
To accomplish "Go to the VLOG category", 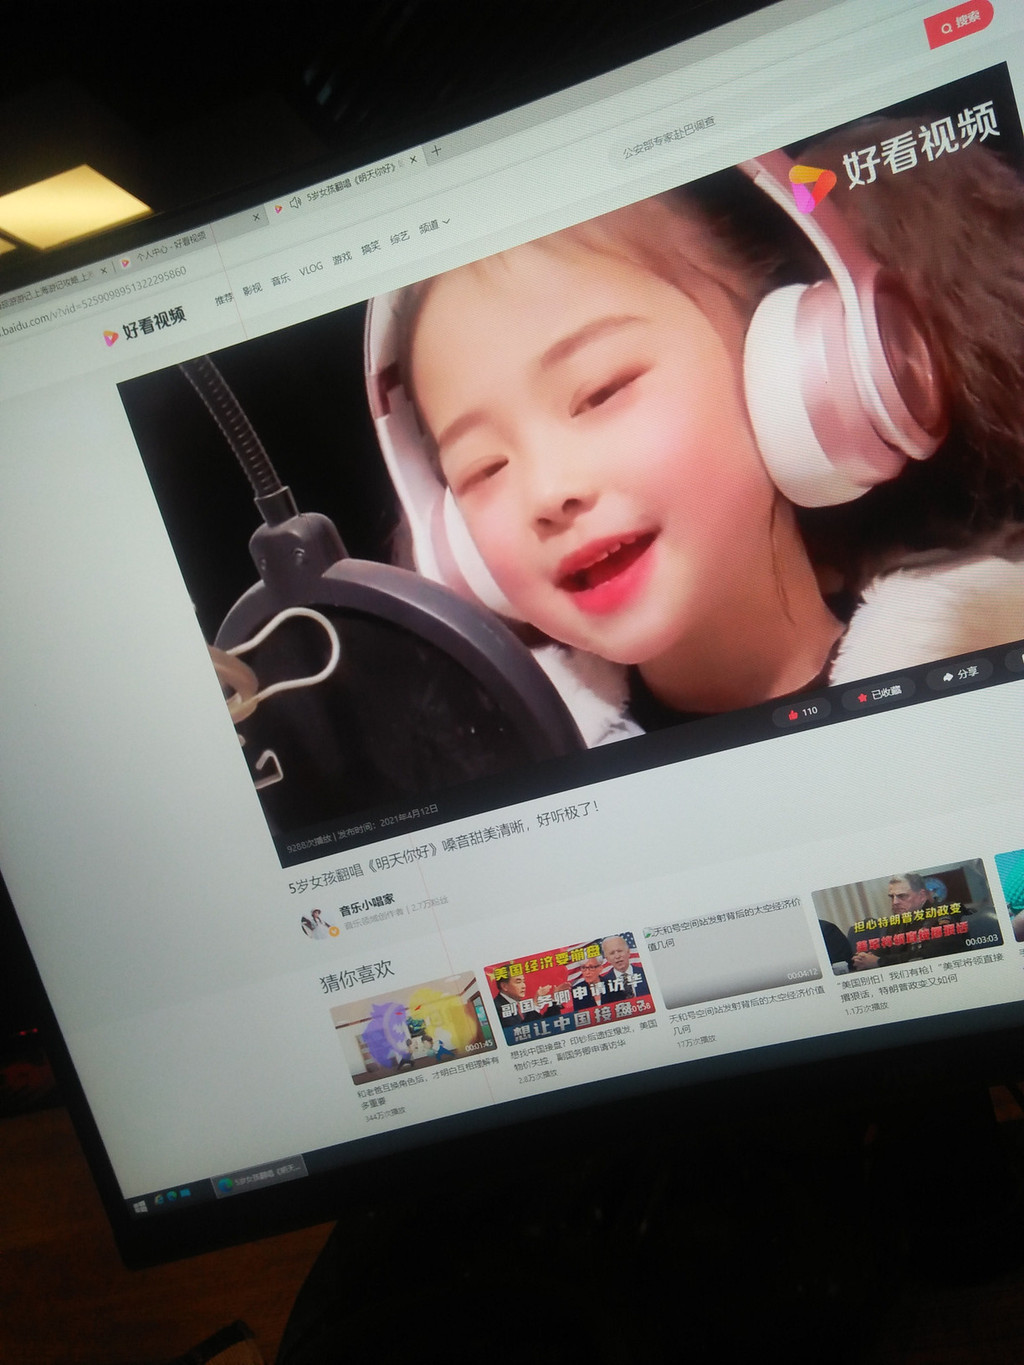I will click(x=311, y=269).
